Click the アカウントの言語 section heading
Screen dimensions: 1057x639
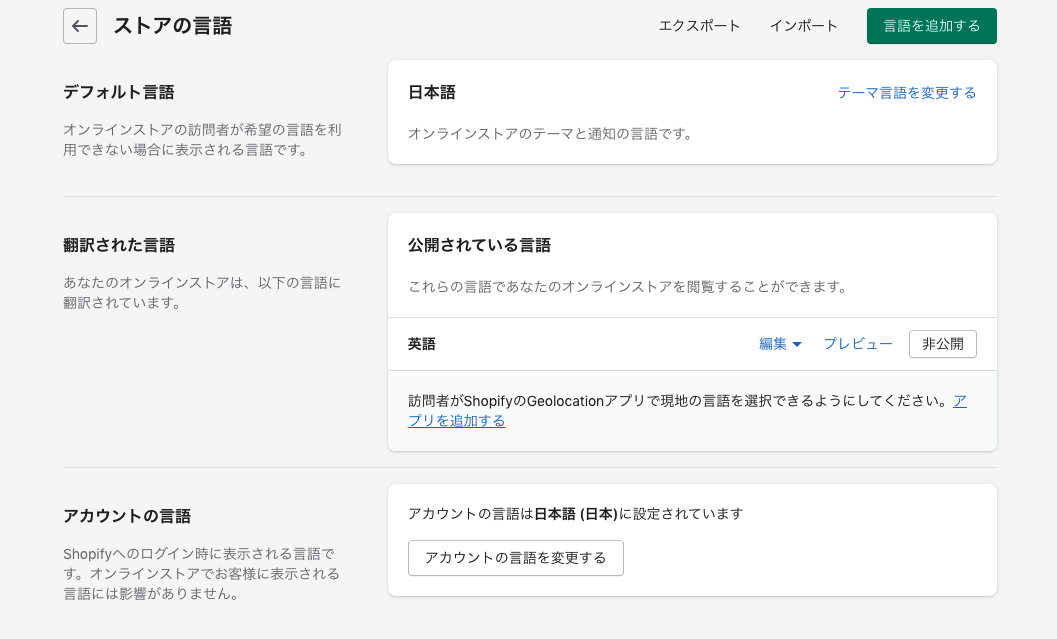point(126,516)
